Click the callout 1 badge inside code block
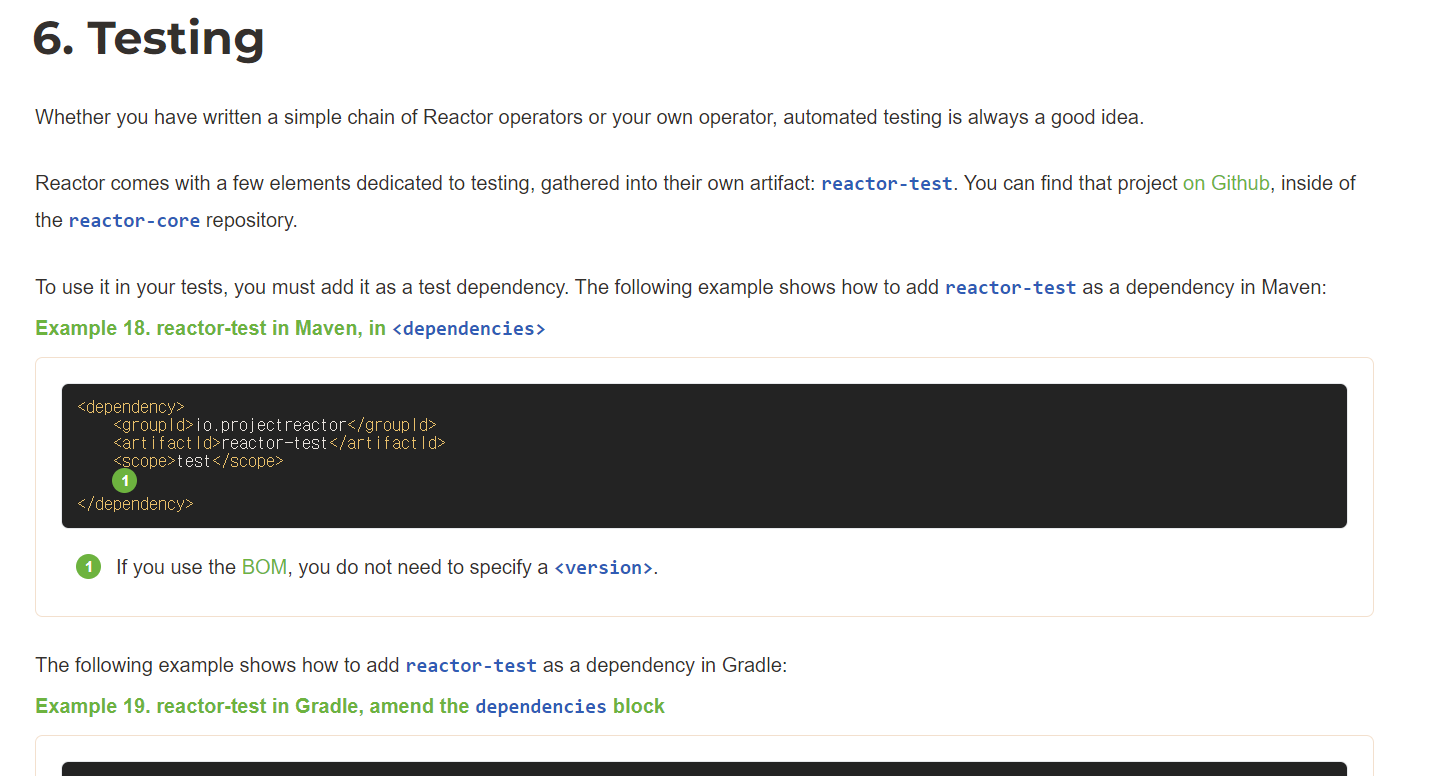The width and height of the screenshot is (1432, 776). (124, 481)
